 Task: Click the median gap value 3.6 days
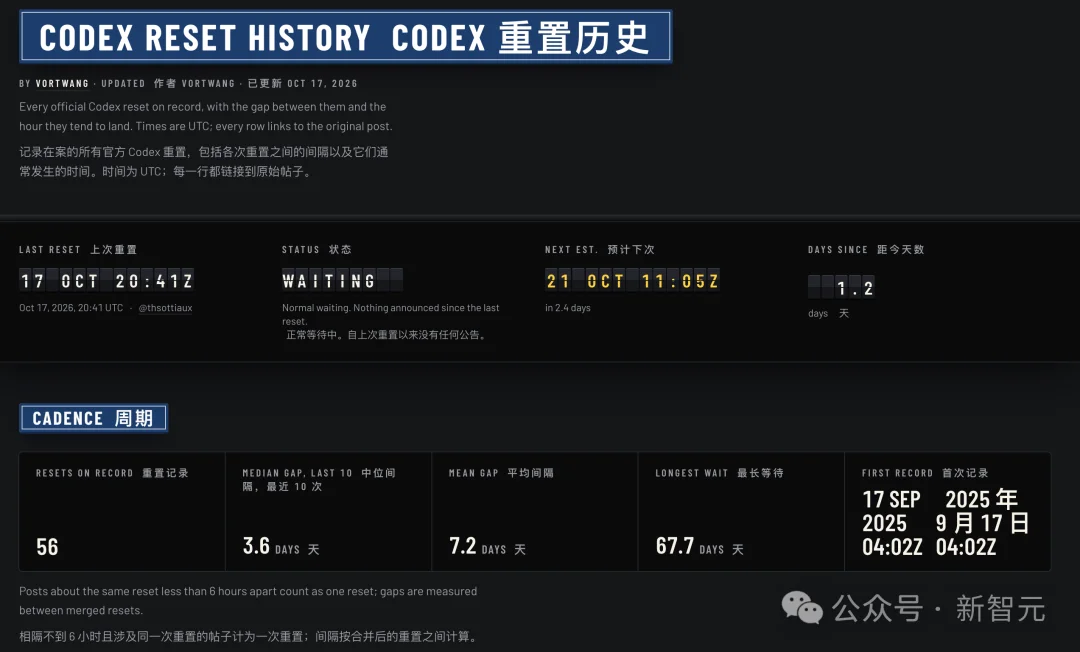[281, 547]
